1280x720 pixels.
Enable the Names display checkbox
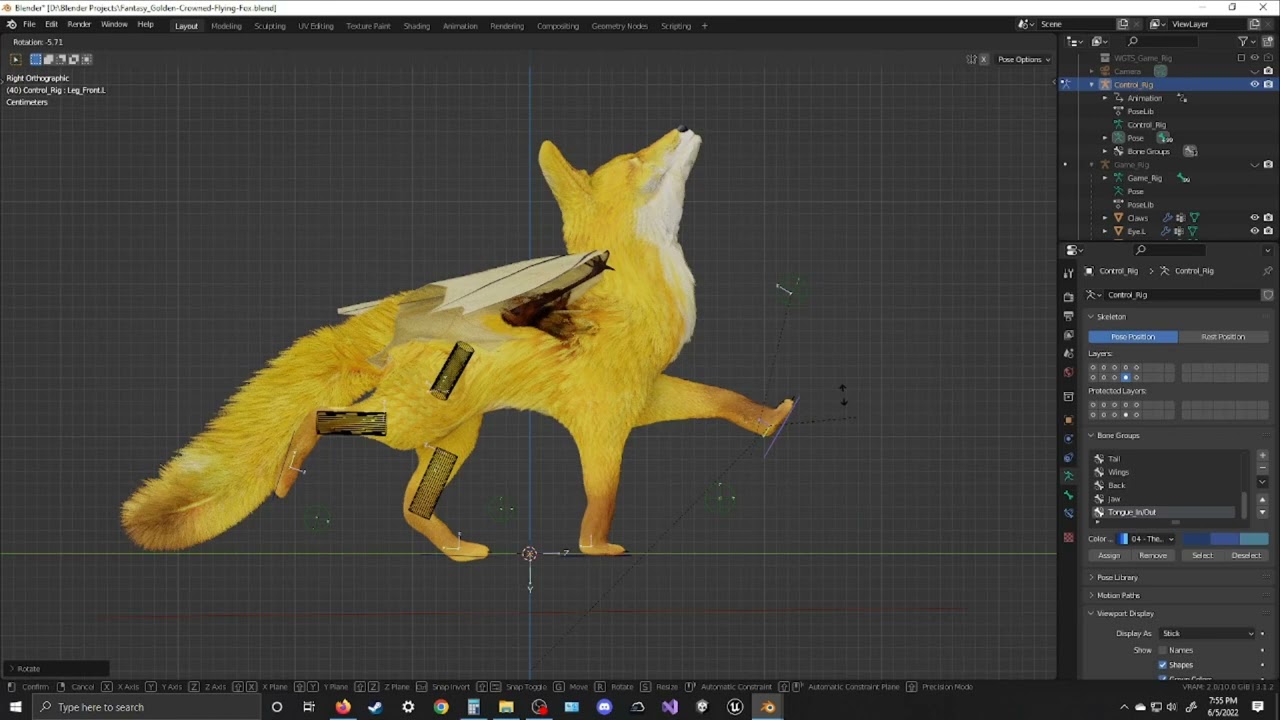click(1163, 650)
